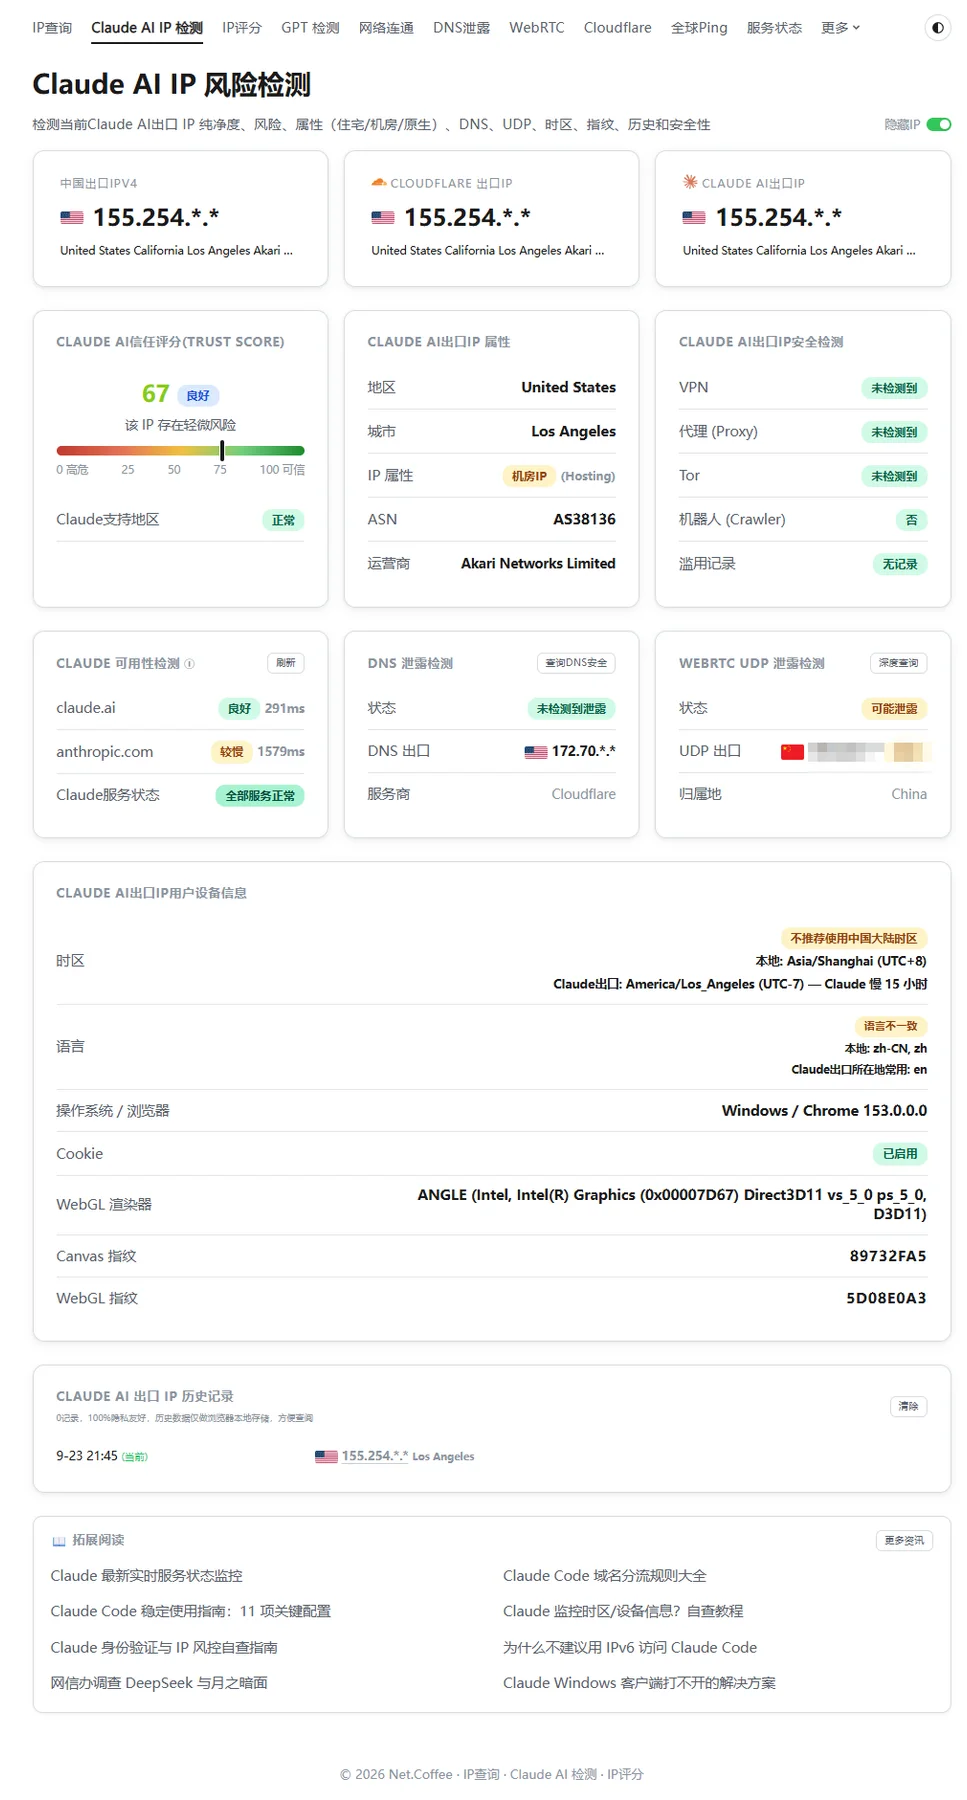This screenshot has height=1800, width=967.
Task: Click the book icon beside 拓展阅读
Action: click(59, 1541)
